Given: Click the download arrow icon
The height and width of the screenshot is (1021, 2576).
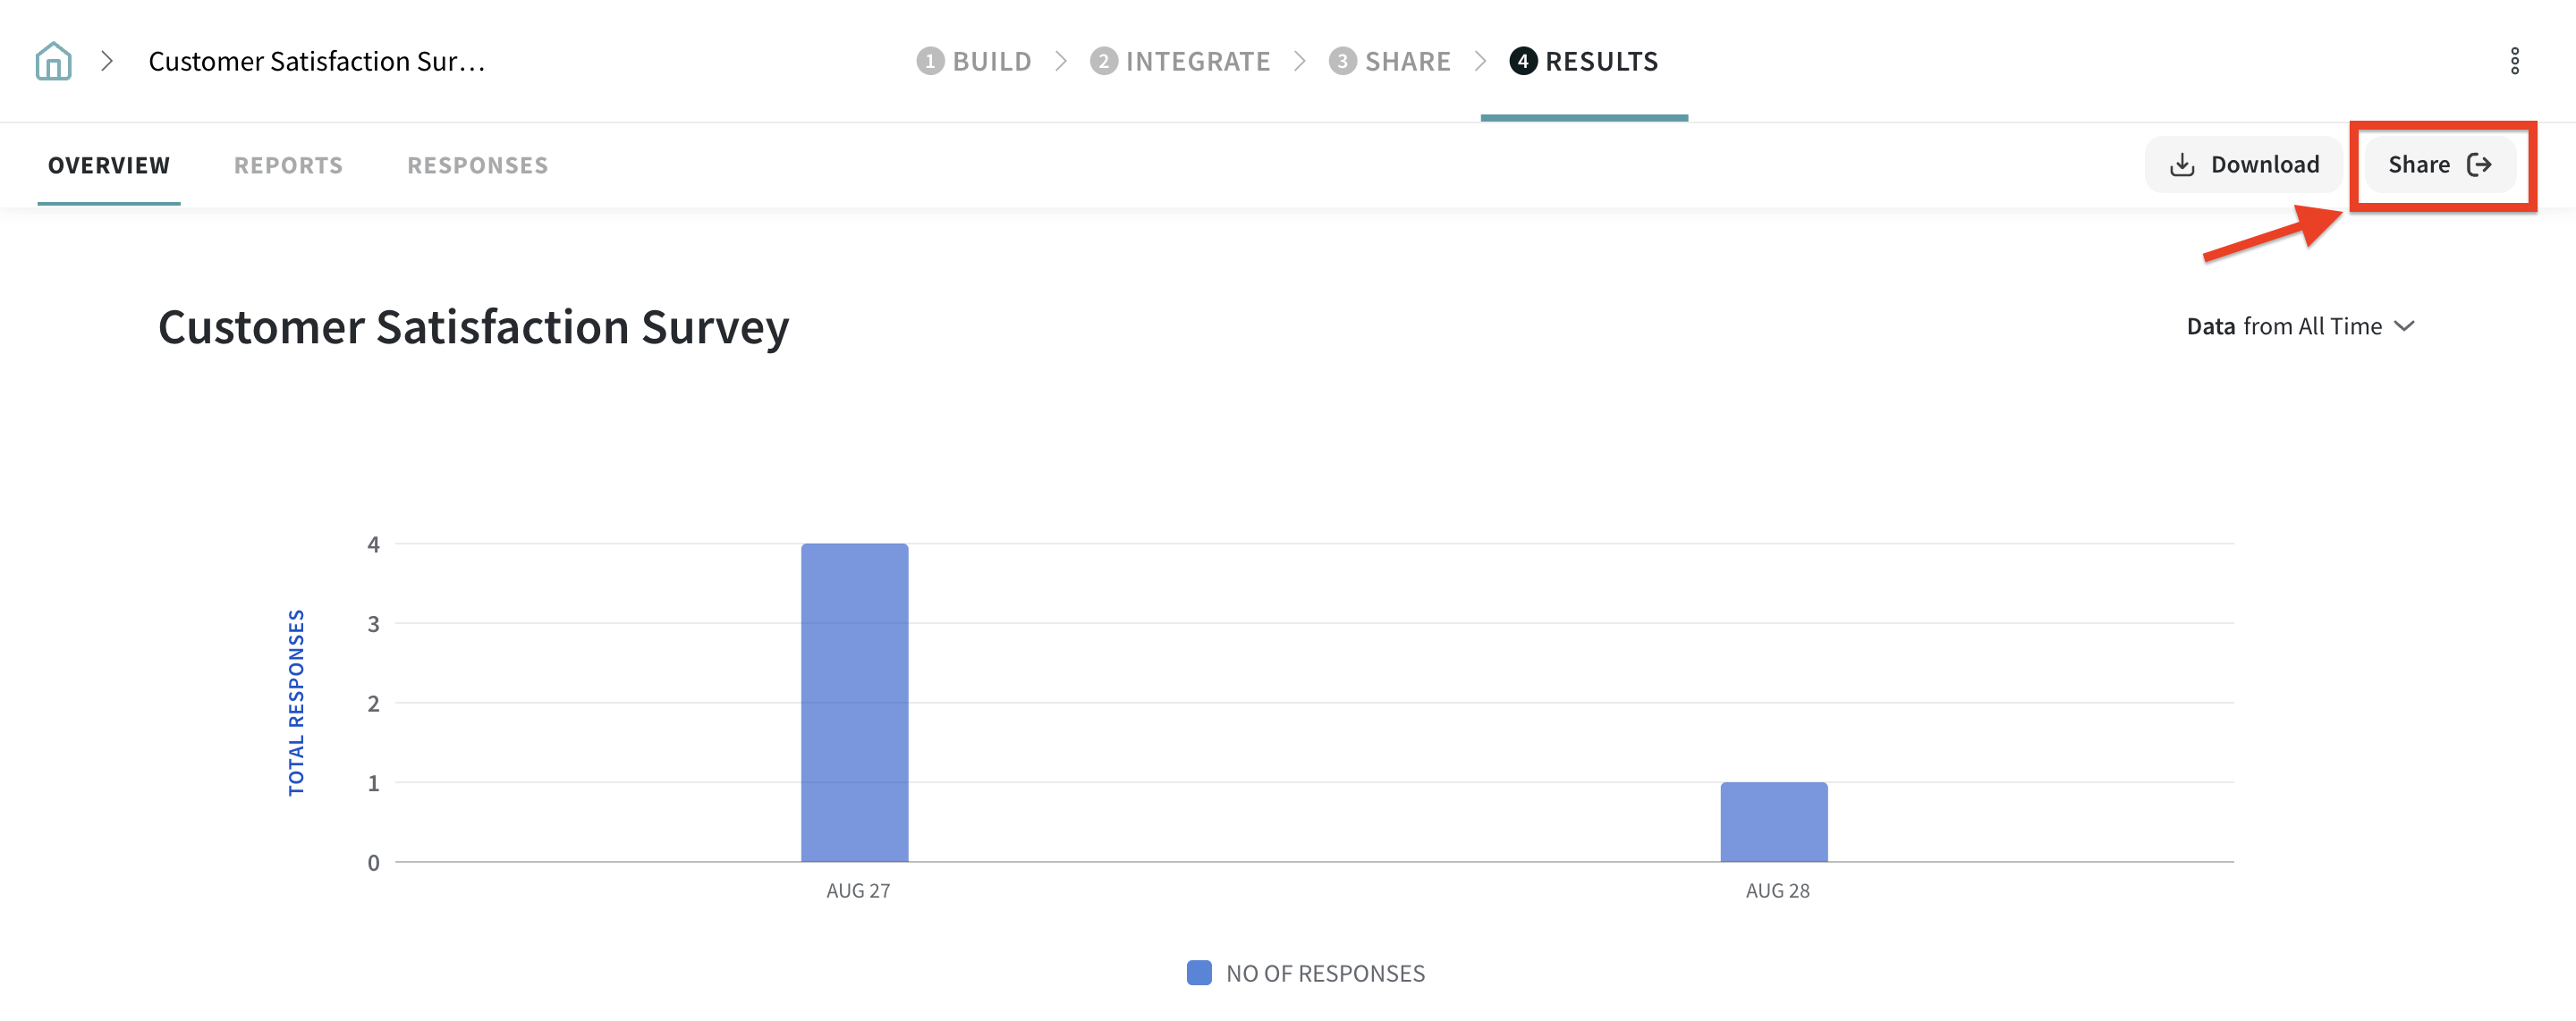Looking at the screenshot, I should coord(2182,165).
